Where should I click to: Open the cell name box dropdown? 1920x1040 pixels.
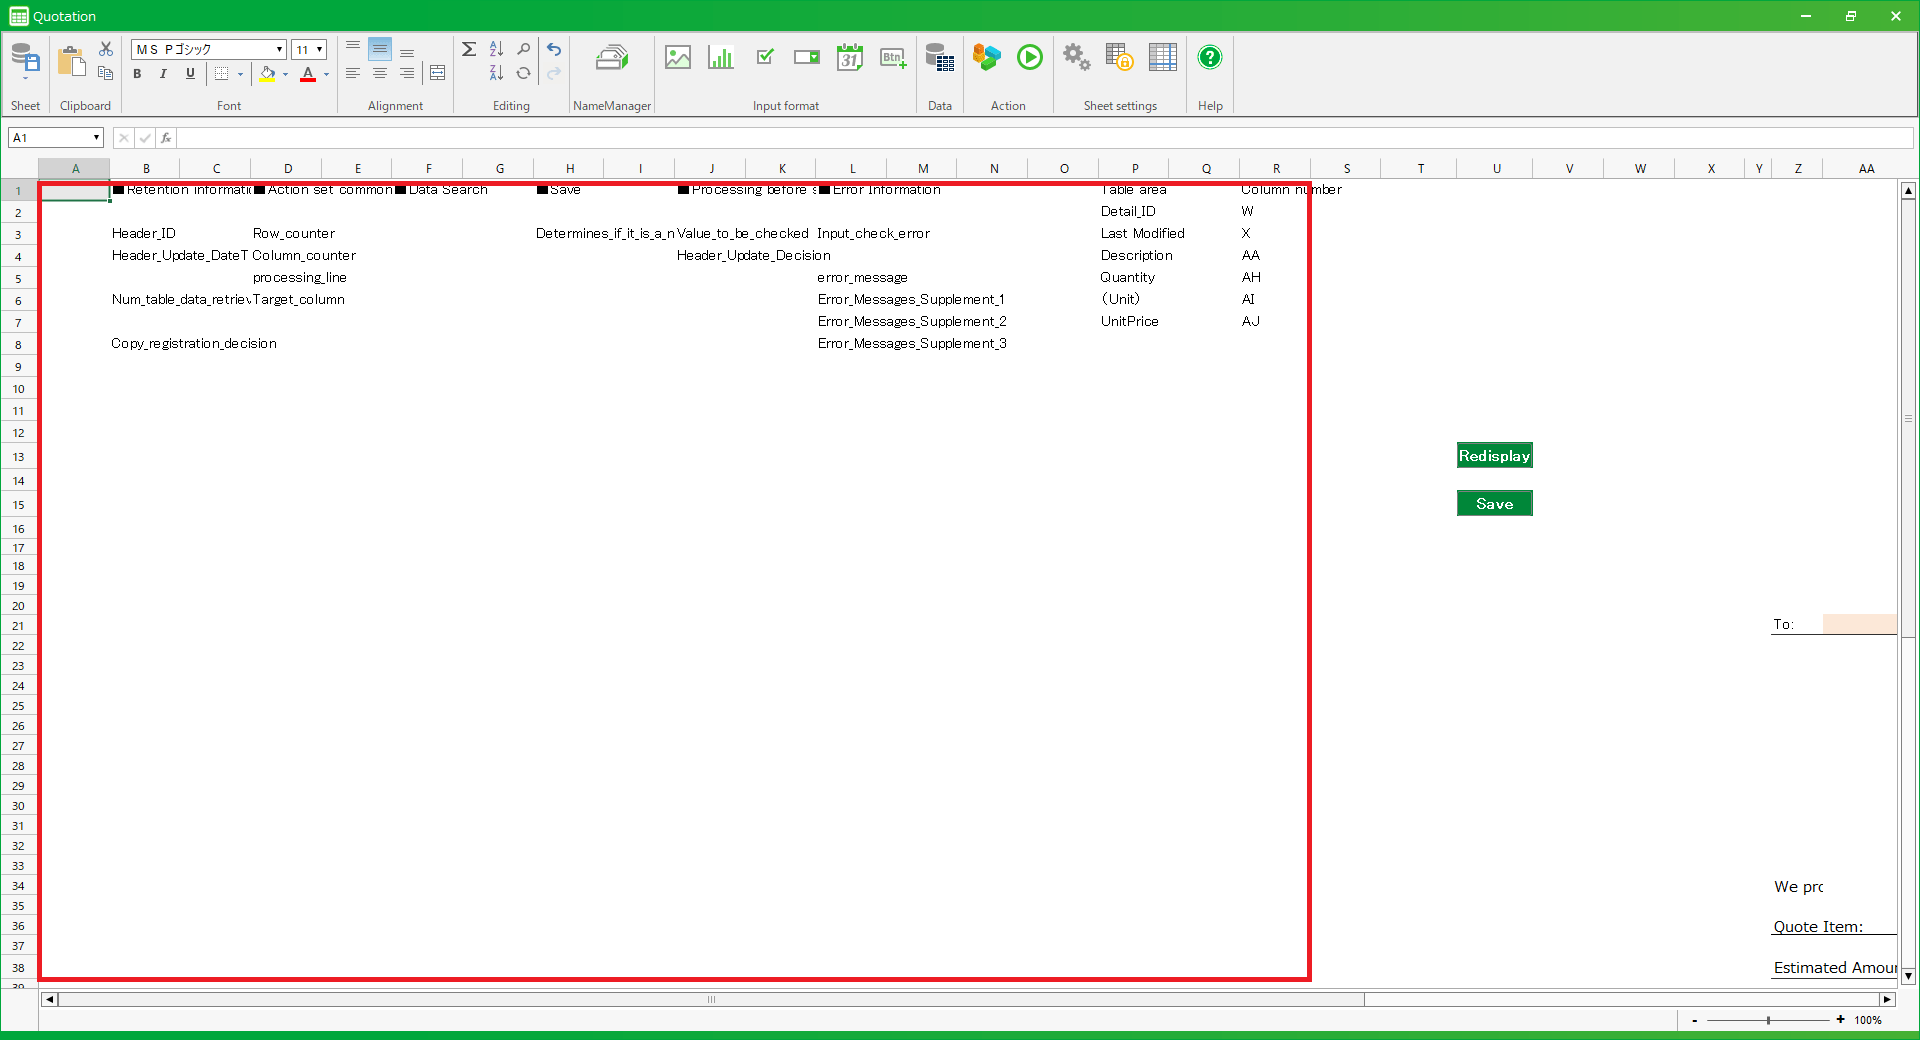coord(96,138)
